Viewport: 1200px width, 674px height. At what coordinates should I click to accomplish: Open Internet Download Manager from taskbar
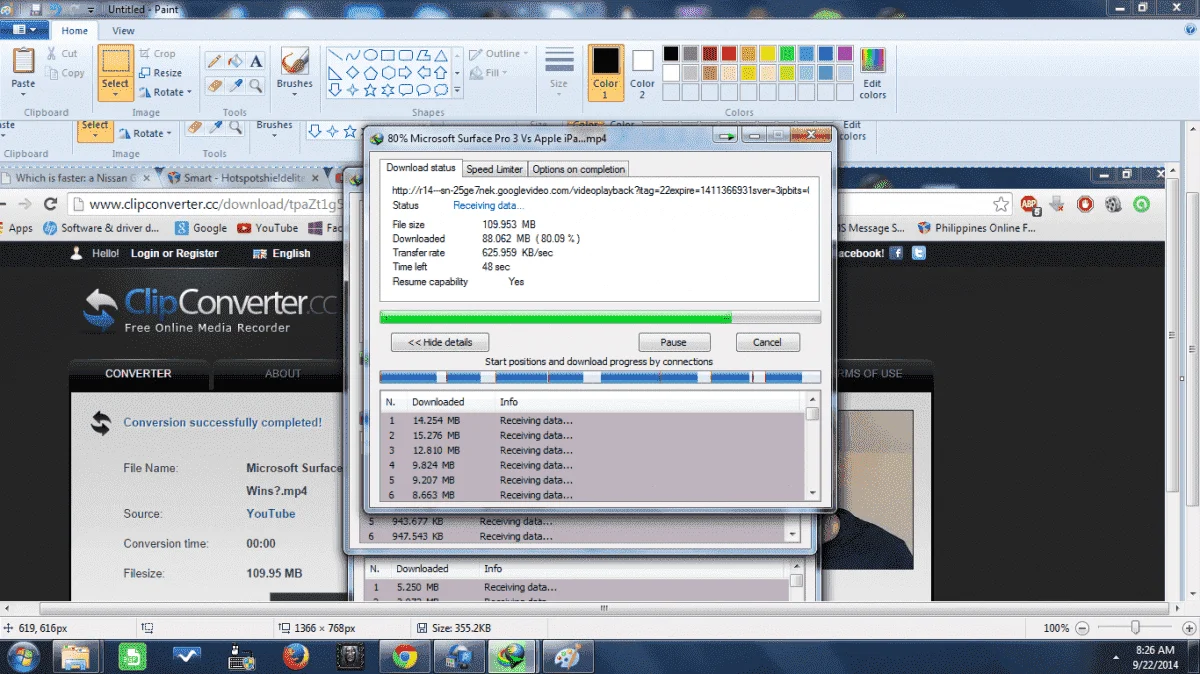coord(513,657)
